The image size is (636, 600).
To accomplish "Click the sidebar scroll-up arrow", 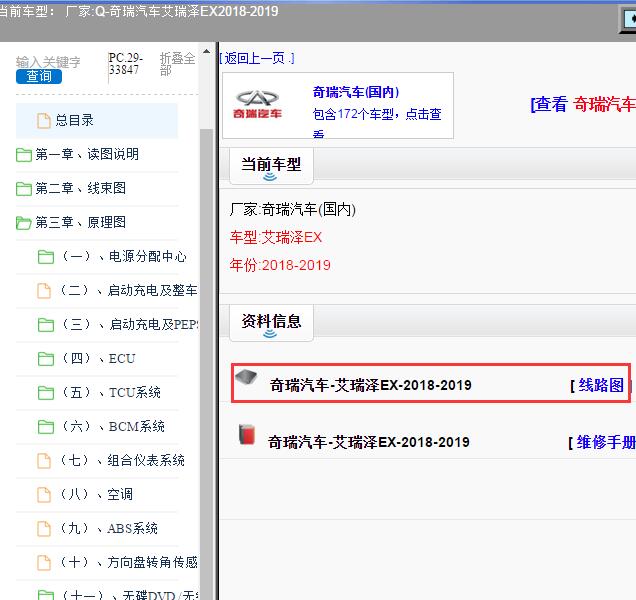I will tap(206, 52).
